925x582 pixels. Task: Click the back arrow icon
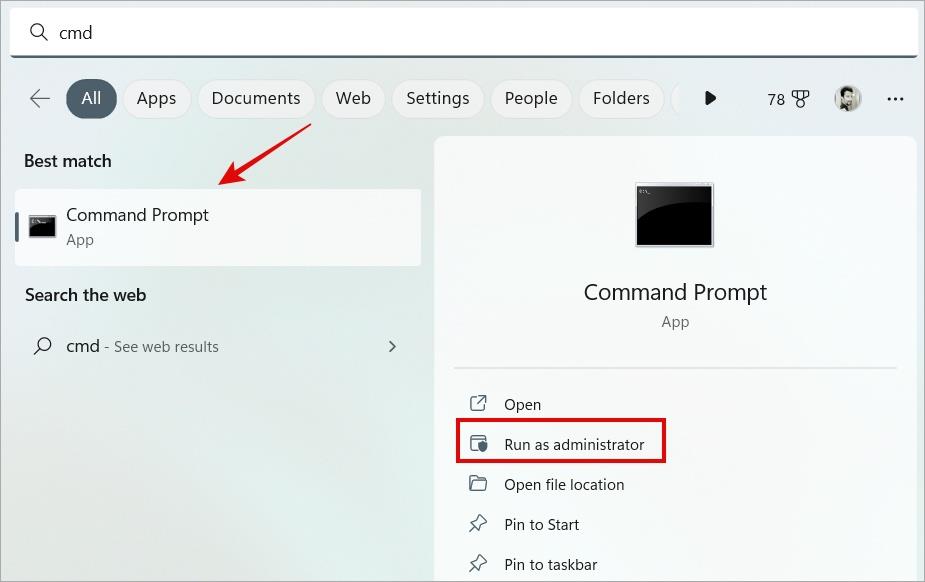tap(40, 98)
